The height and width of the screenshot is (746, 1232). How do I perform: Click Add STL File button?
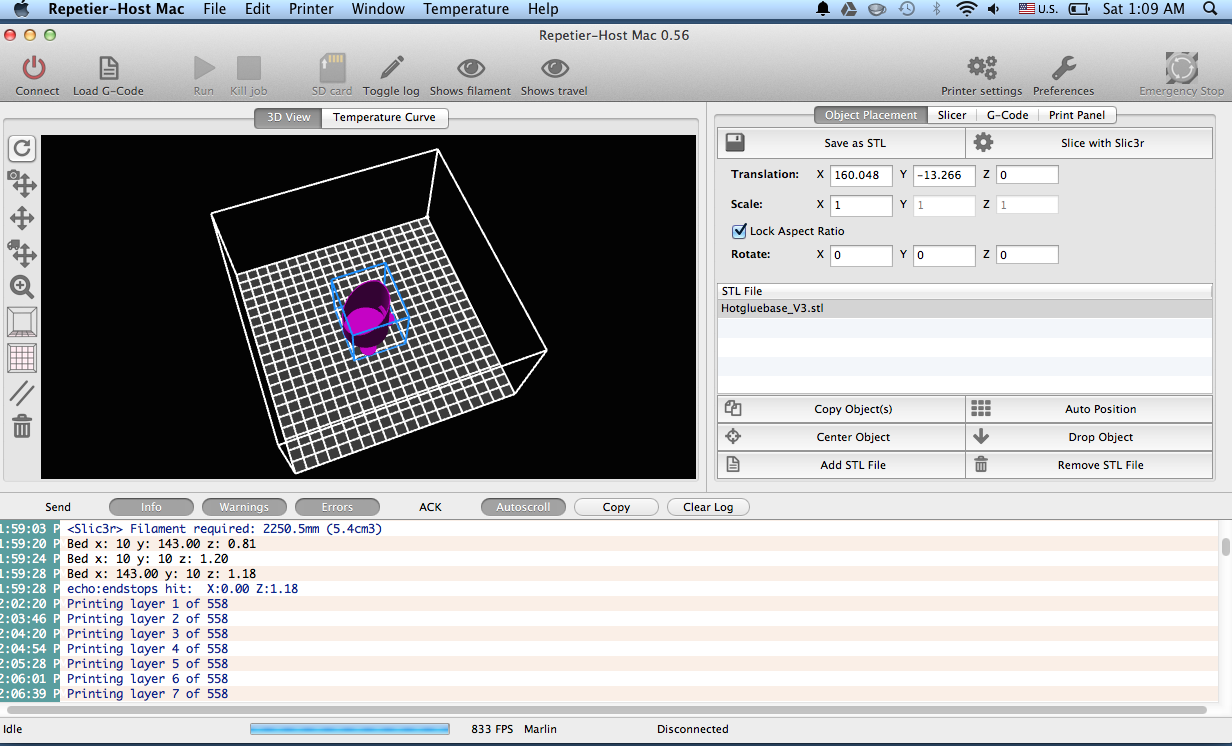(841, 465)
